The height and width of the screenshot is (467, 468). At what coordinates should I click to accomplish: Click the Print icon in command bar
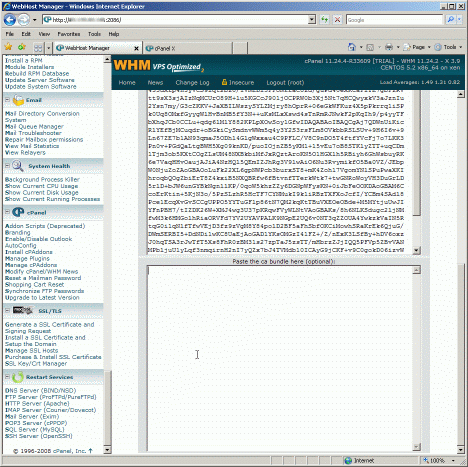tap(389, 47)
